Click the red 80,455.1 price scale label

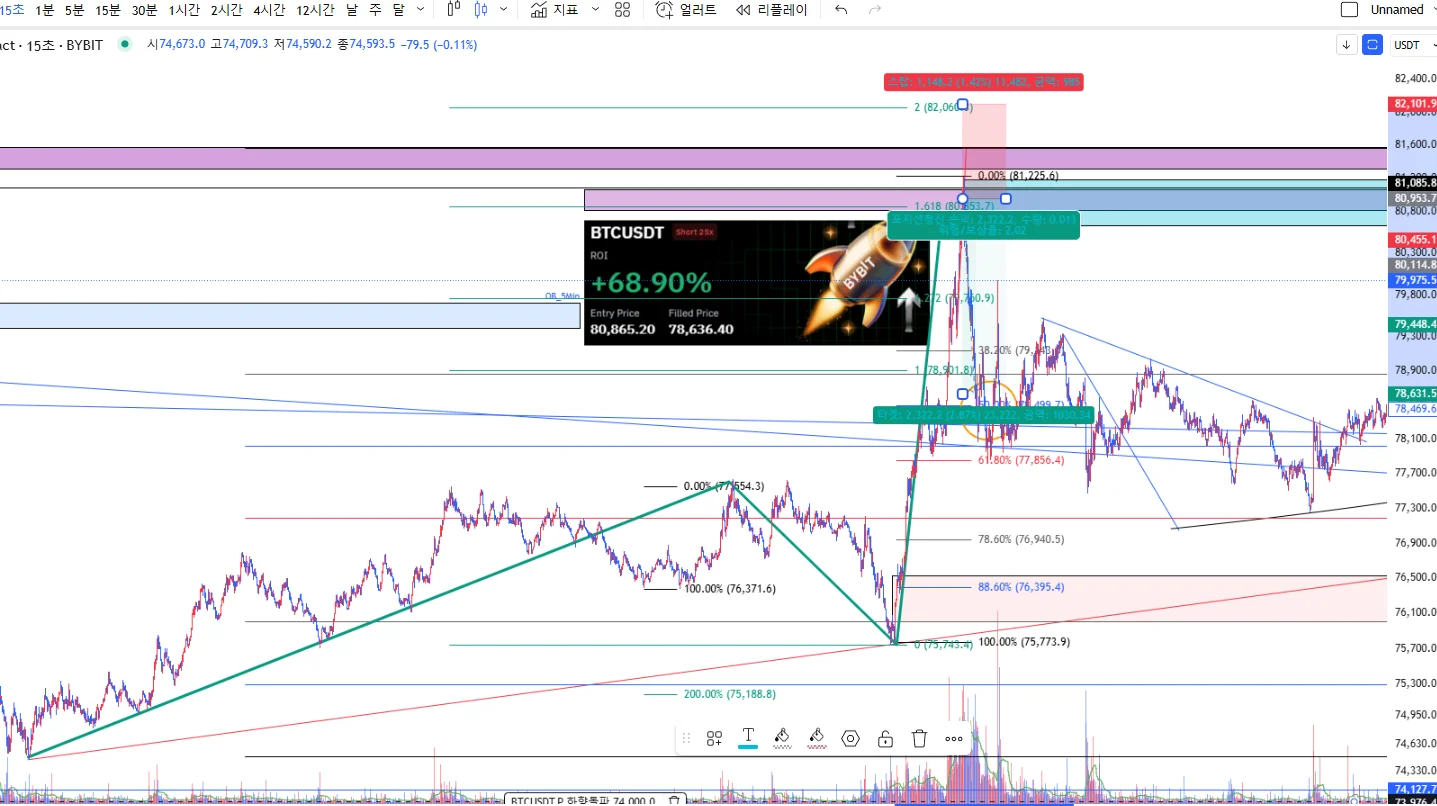click(x=1413, y=240)
